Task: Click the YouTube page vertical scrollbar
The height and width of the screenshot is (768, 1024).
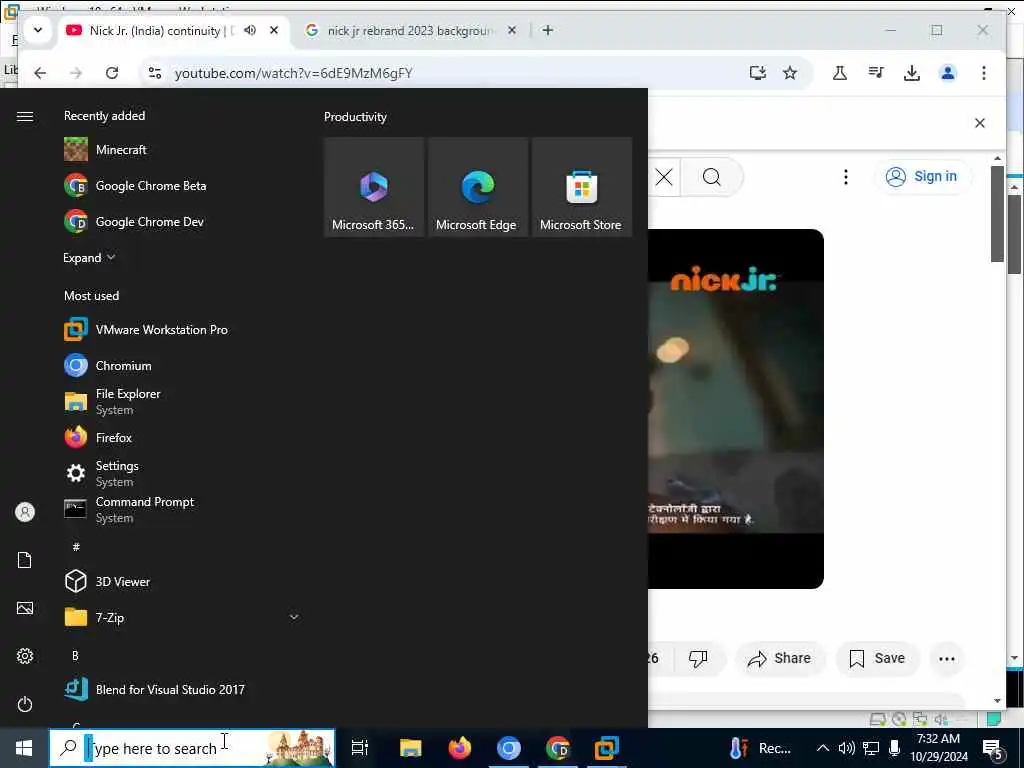Action: tap(997, 213)
